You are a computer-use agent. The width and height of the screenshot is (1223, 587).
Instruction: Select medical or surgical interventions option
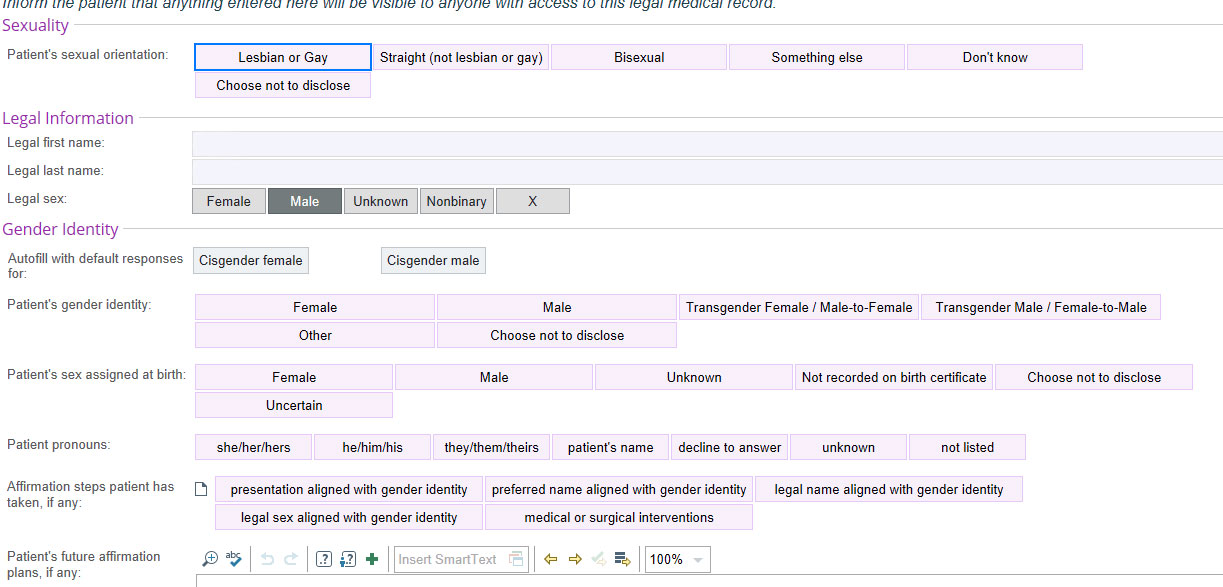pos(618,517)
